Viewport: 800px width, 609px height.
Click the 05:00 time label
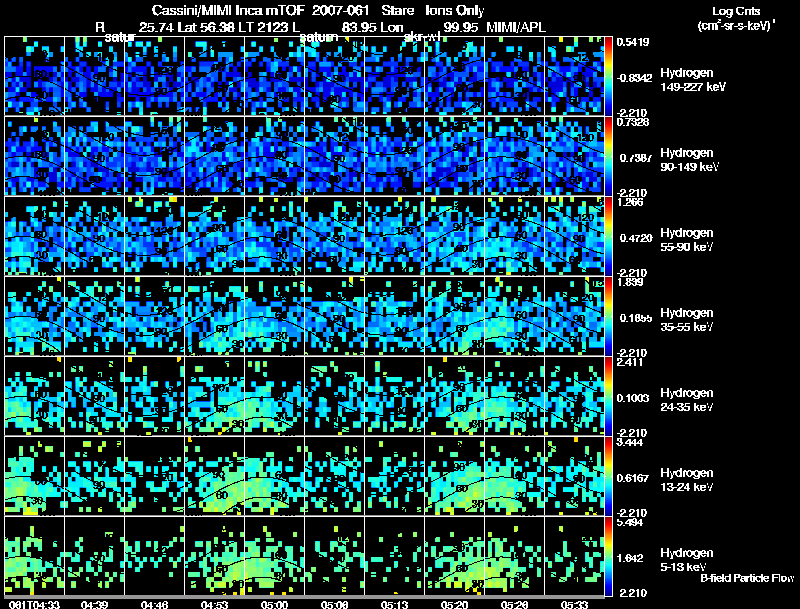pos(274,605)
